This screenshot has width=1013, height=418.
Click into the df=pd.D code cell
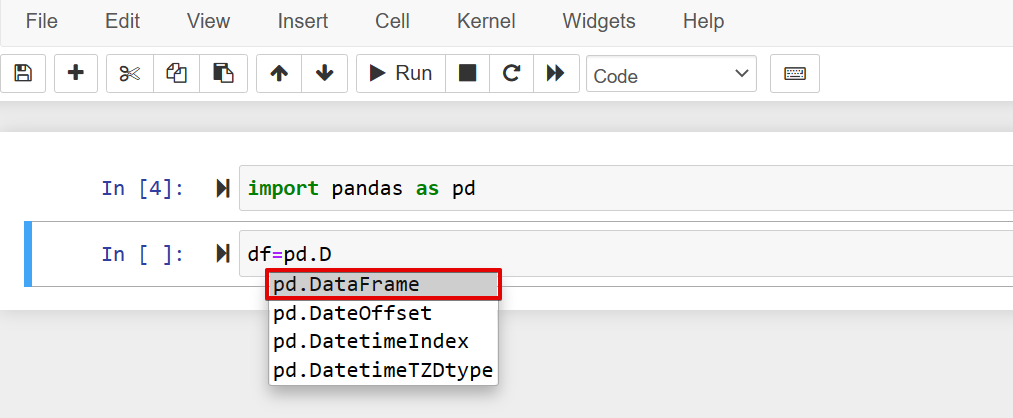pyautogui.click(x=626, y=253)
